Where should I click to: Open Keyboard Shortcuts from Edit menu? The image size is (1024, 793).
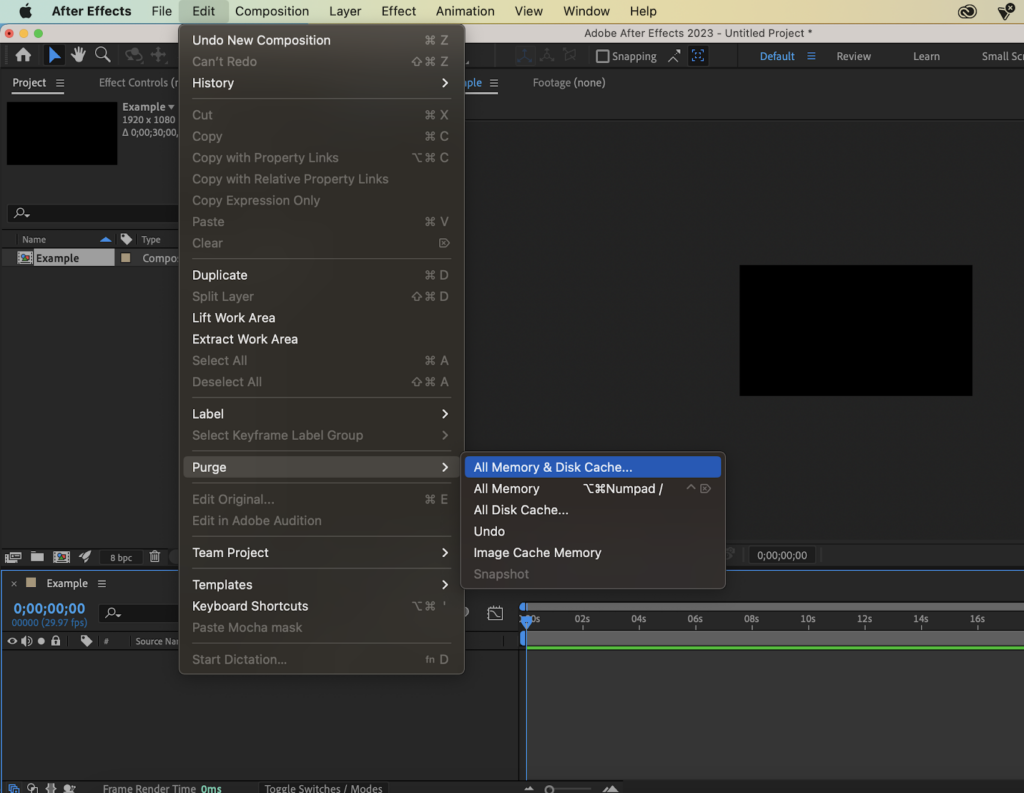coord(321,606)
